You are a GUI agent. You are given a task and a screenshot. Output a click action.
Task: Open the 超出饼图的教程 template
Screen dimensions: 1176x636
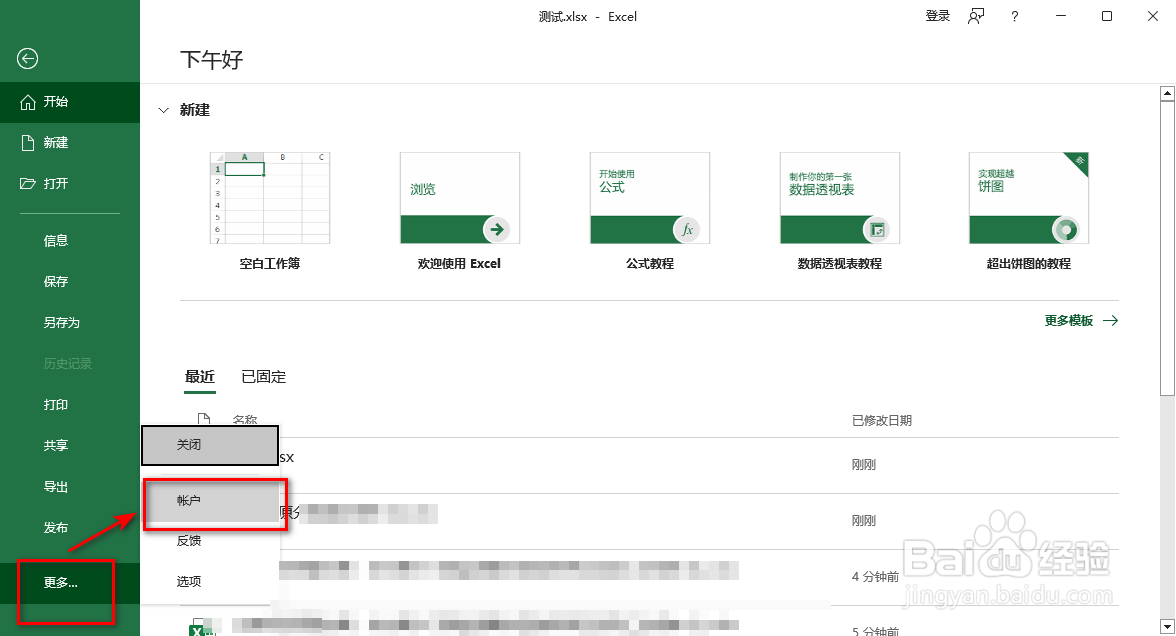[1028, 212]
